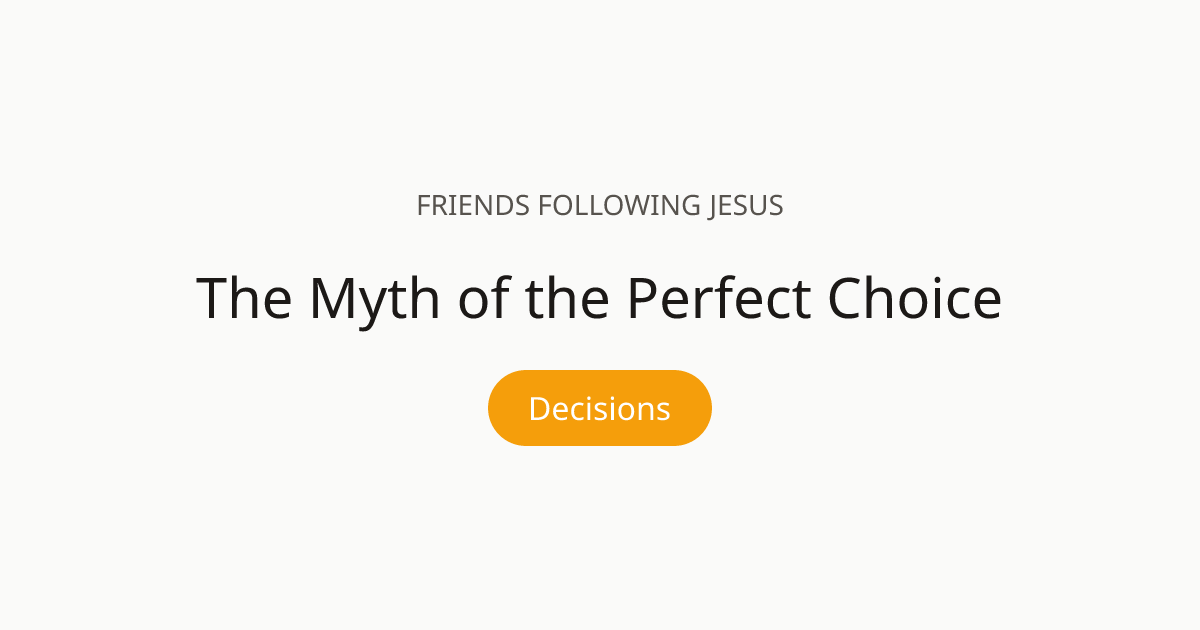Click the capital 'D' in the Decisions label
The image size is (1200, 630).
coord(539,408)
